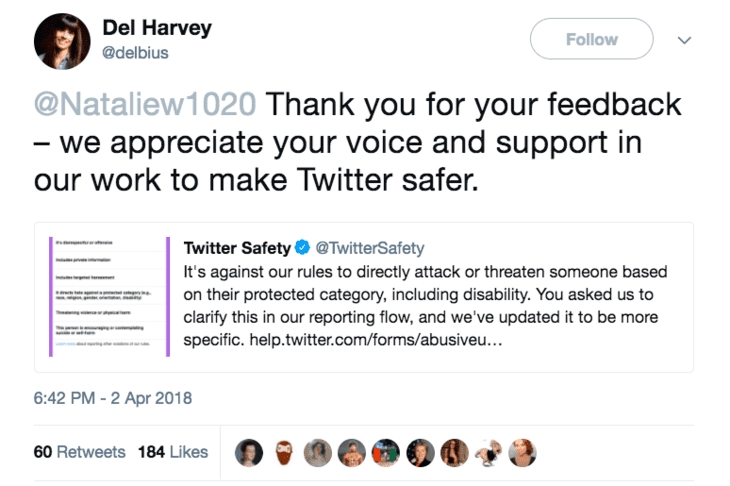View the 60 Retweets list

[x=80, y=452]
